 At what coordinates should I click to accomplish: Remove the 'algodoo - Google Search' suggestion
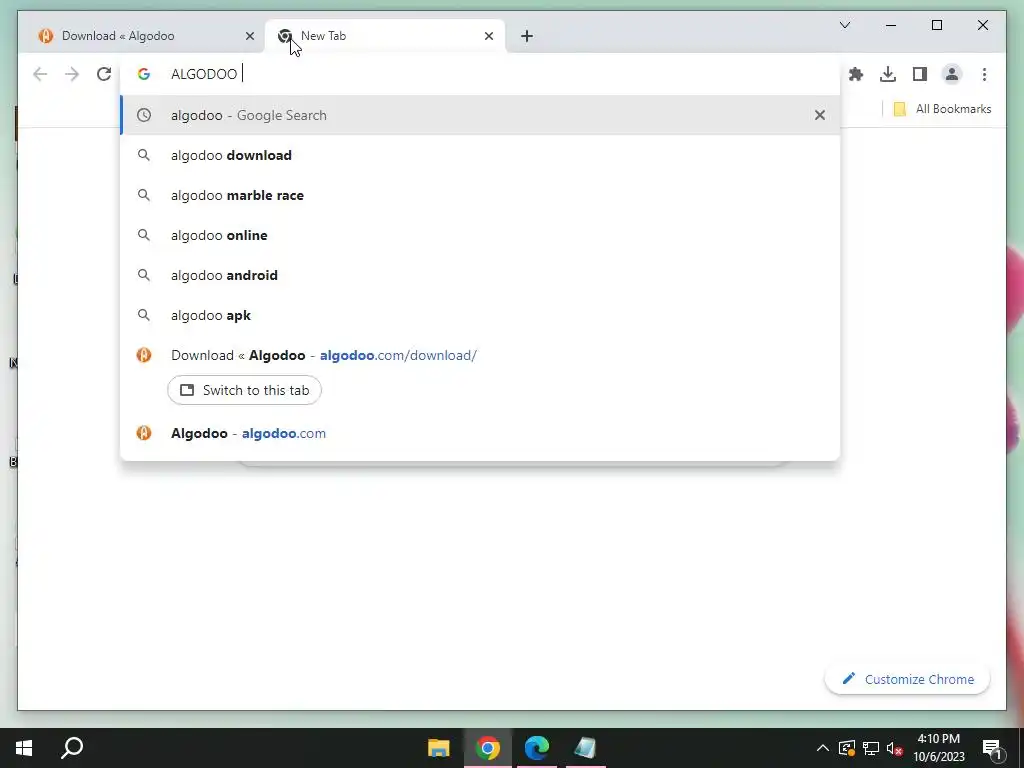[820, 115]
